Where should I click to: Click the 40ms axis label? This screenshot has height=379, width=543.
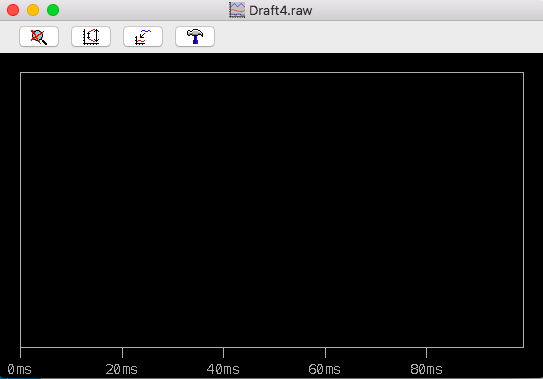tap(223, 369)
